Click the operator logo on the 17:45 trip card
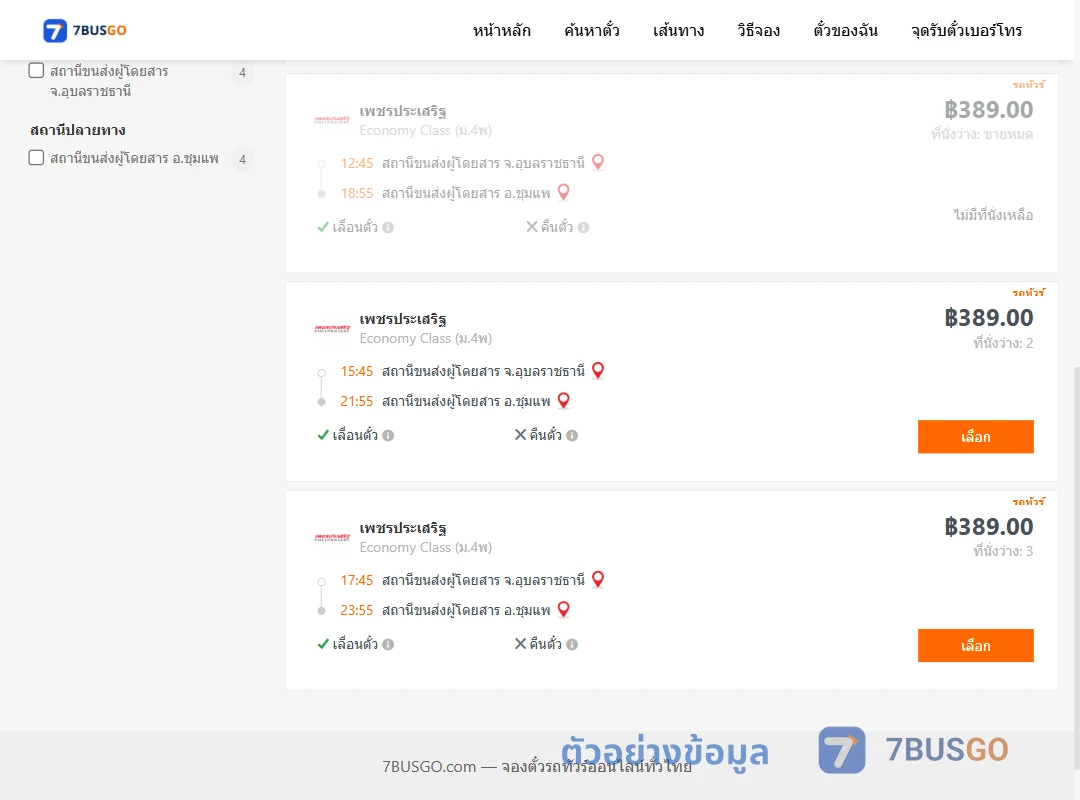 (x=332, y=537)
